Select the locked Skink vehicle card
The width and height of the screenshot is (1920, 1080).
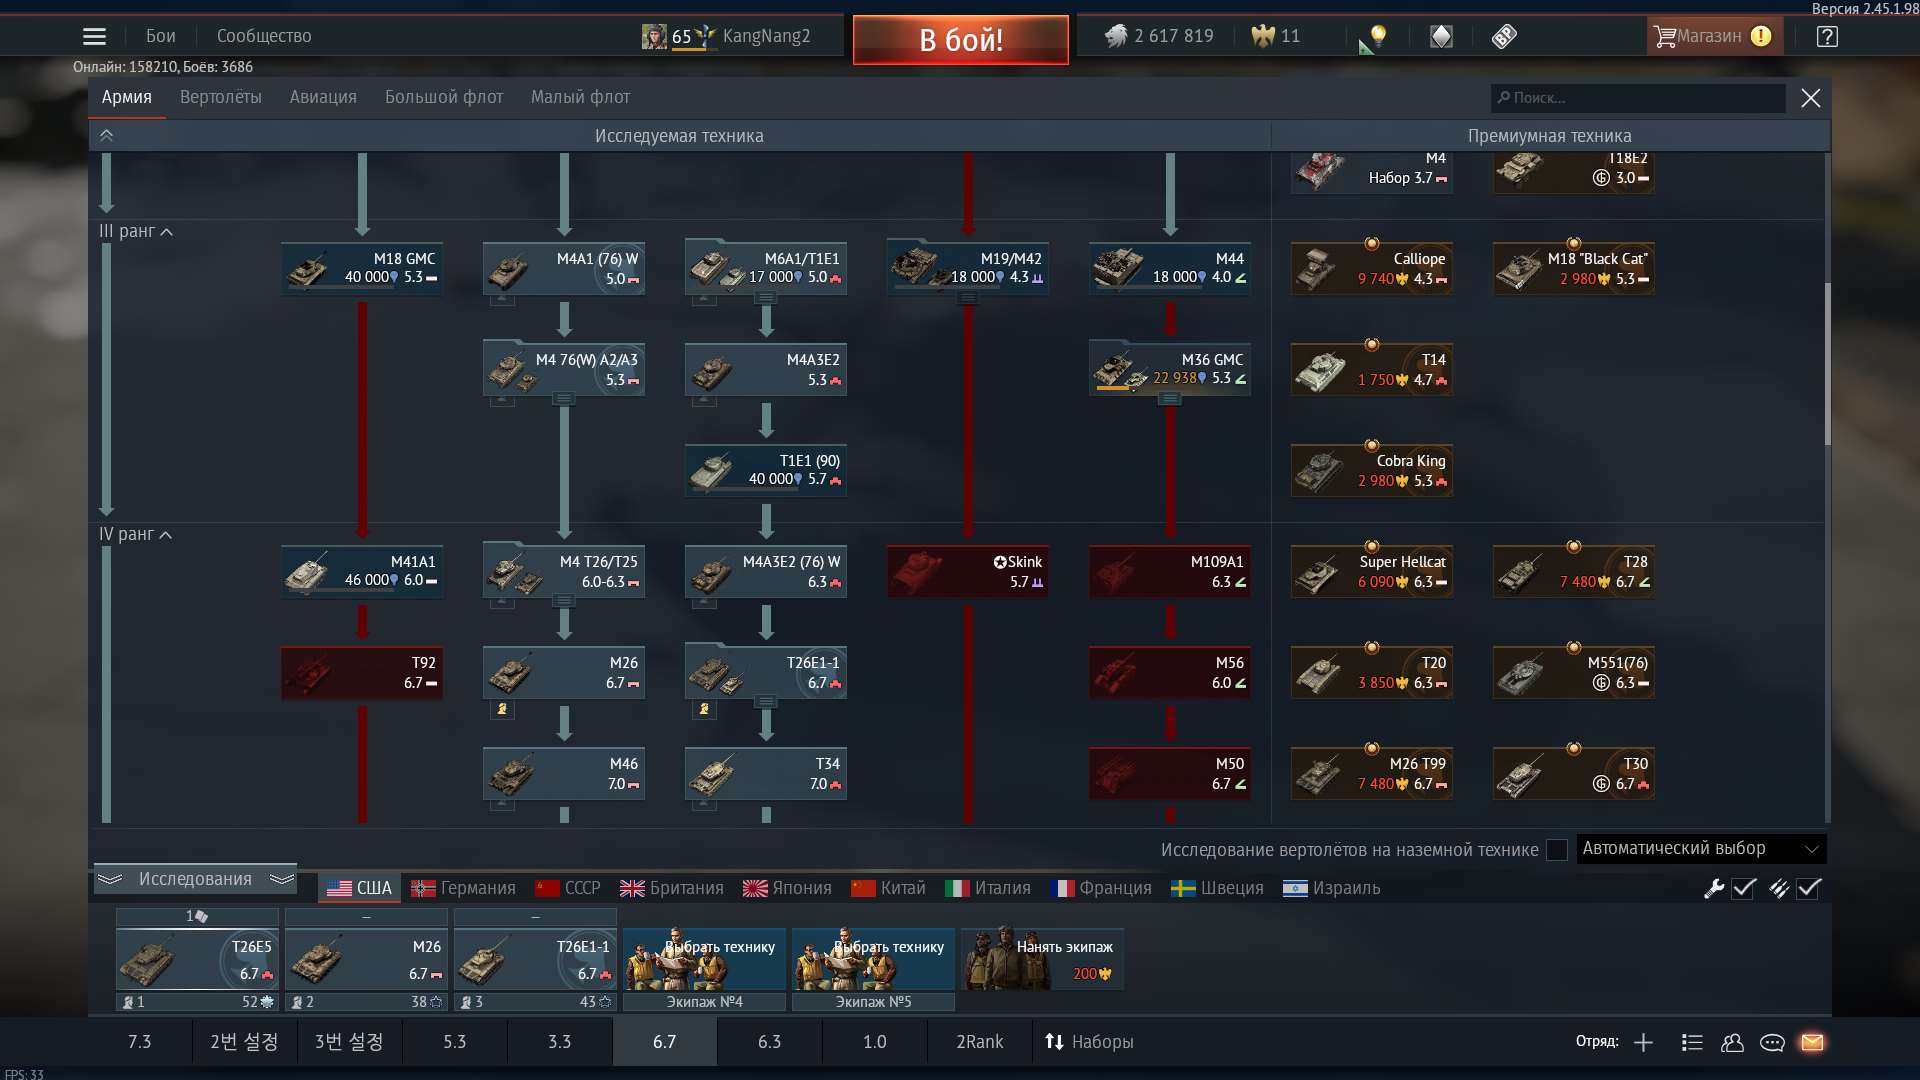pos(968,571)
